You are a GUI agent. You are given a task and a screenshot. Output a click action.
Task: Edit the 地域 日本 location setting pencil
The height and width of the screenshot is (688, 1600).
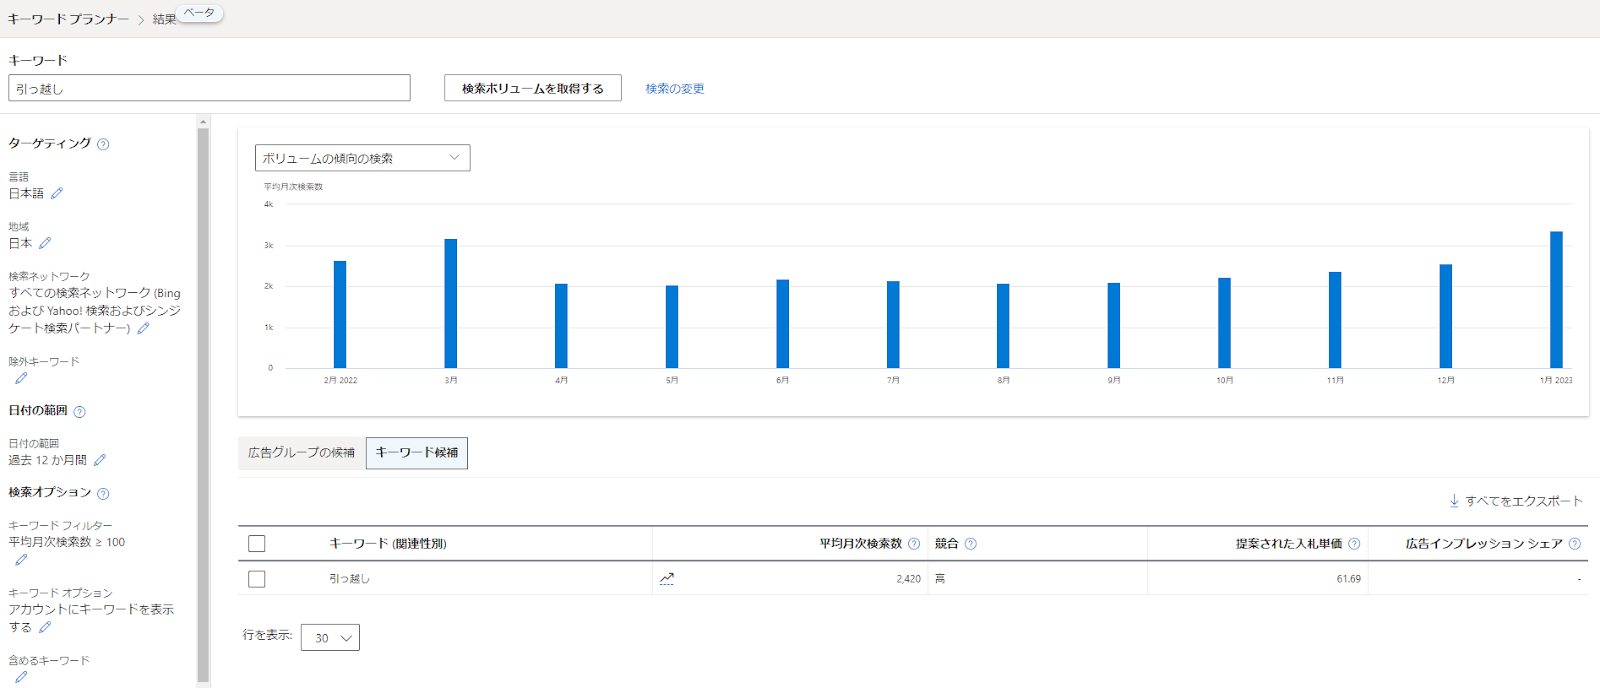(x=45, y=243)
